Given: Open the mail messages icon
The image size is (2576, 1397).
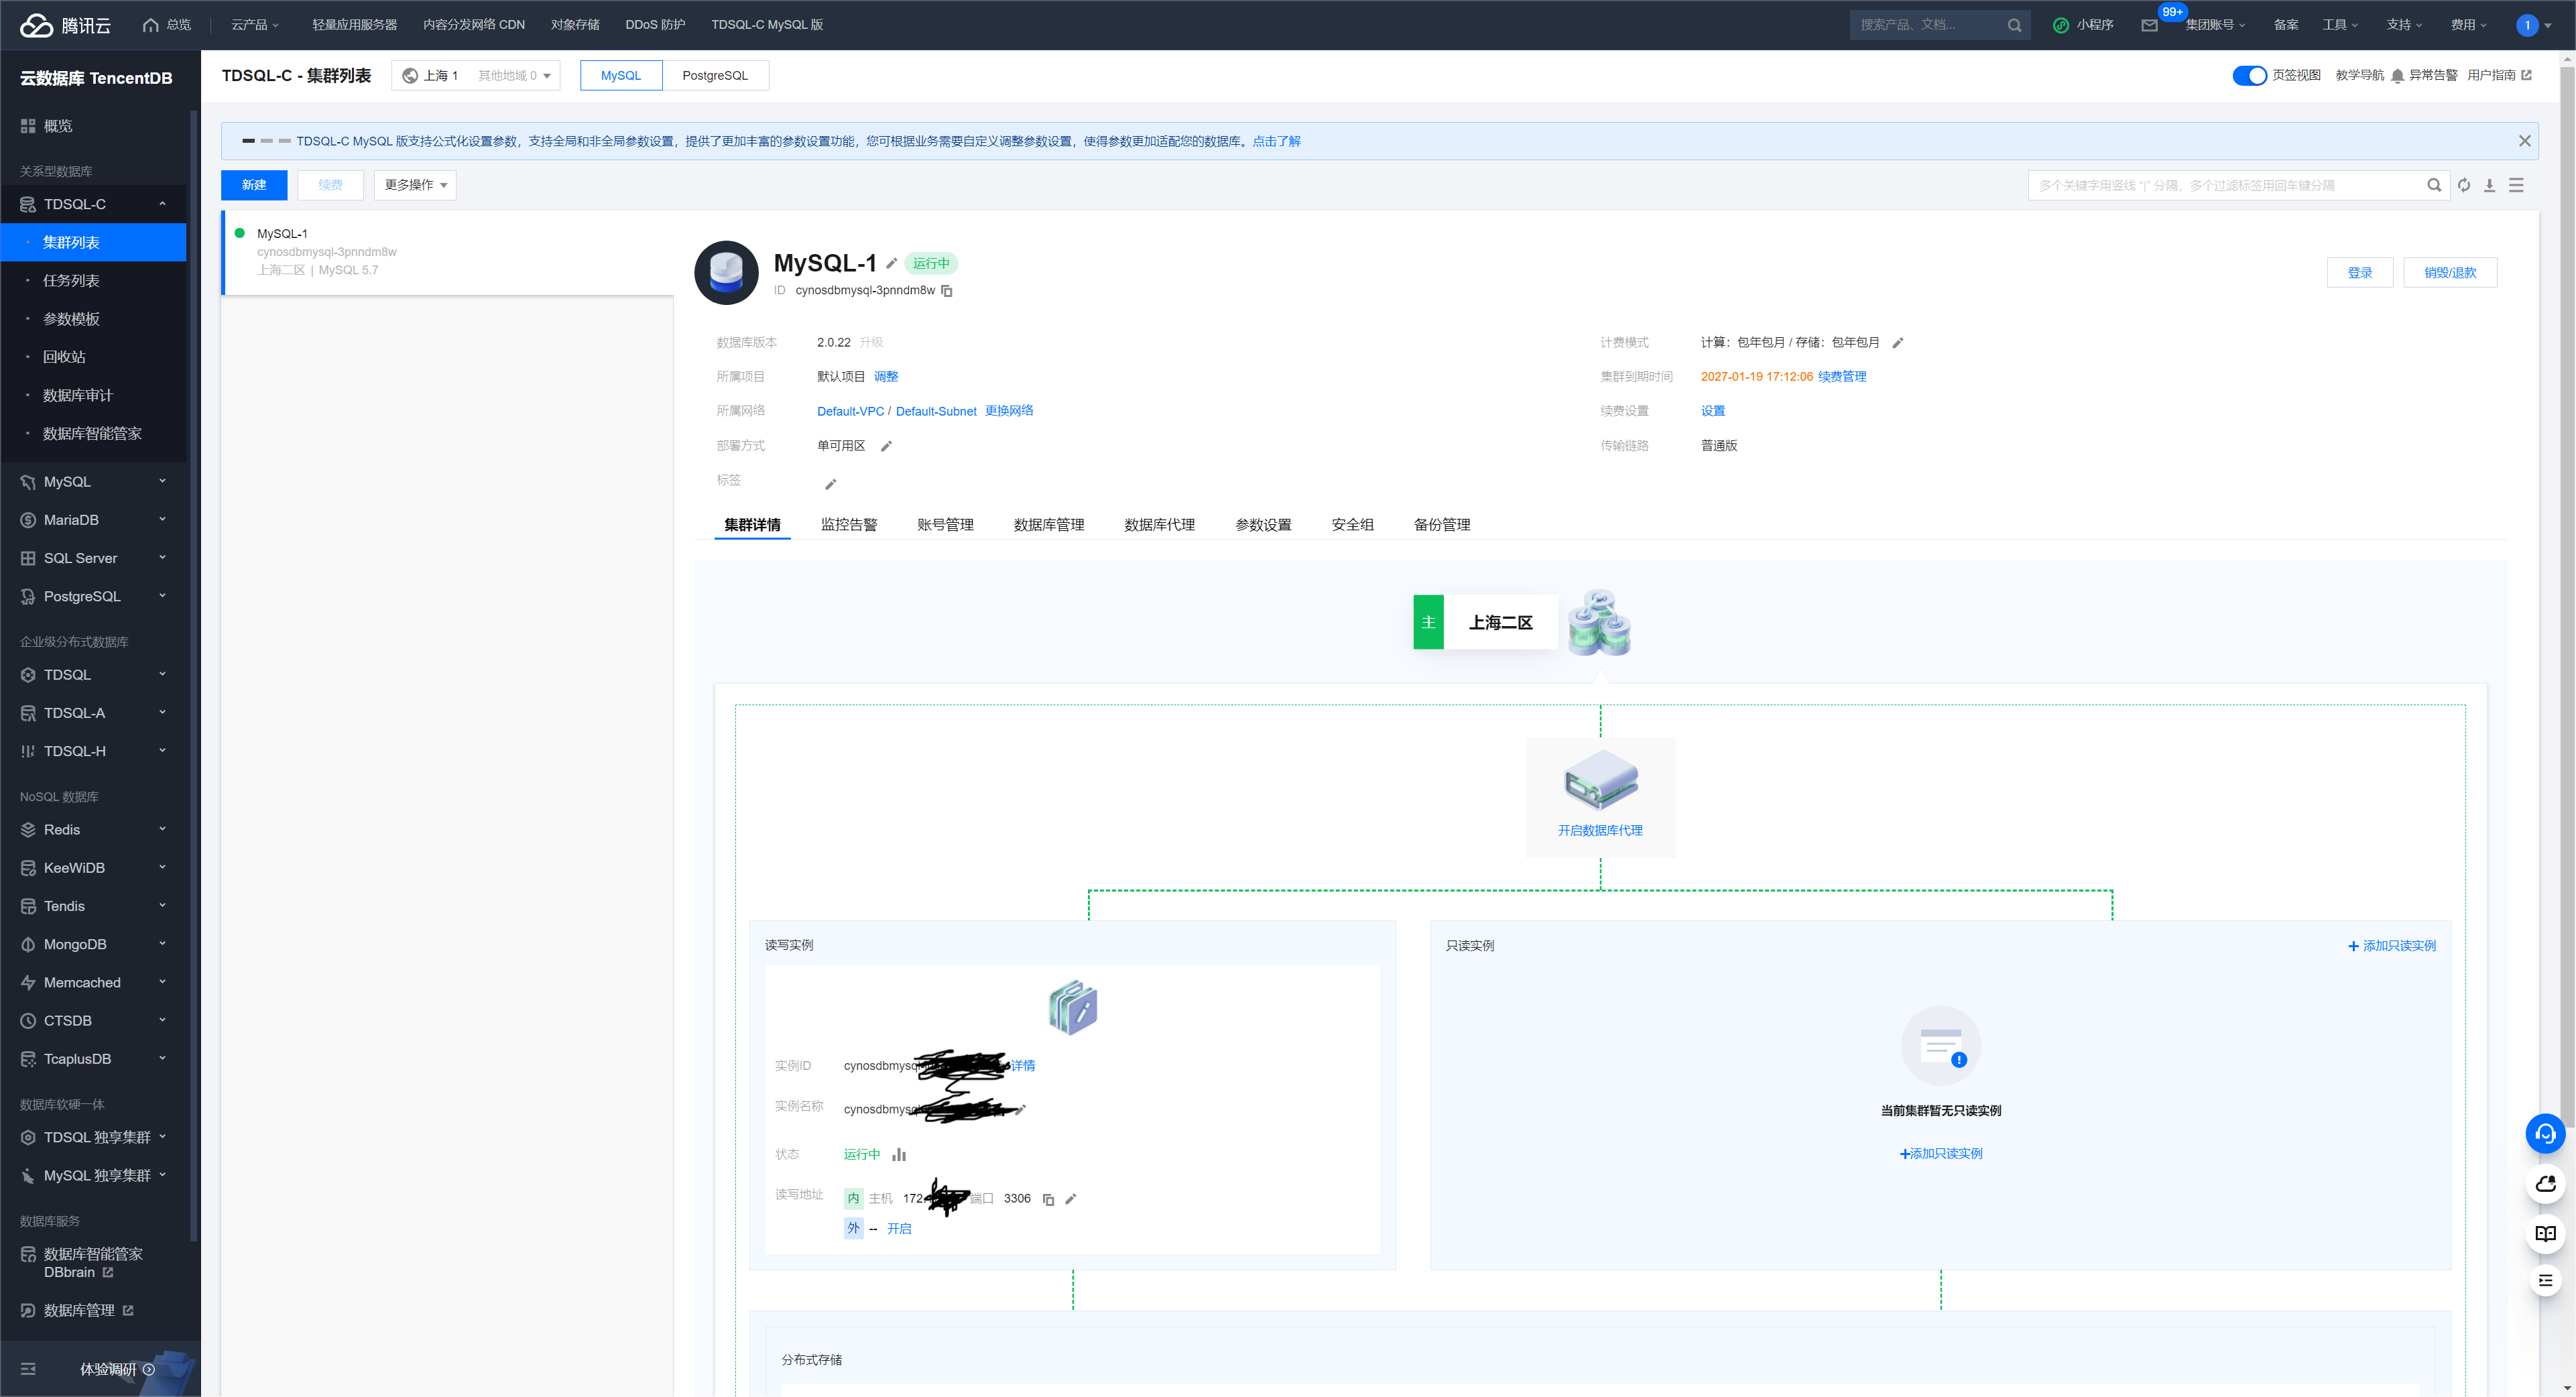Looking at the screenshot, I should pos(2149,25).
